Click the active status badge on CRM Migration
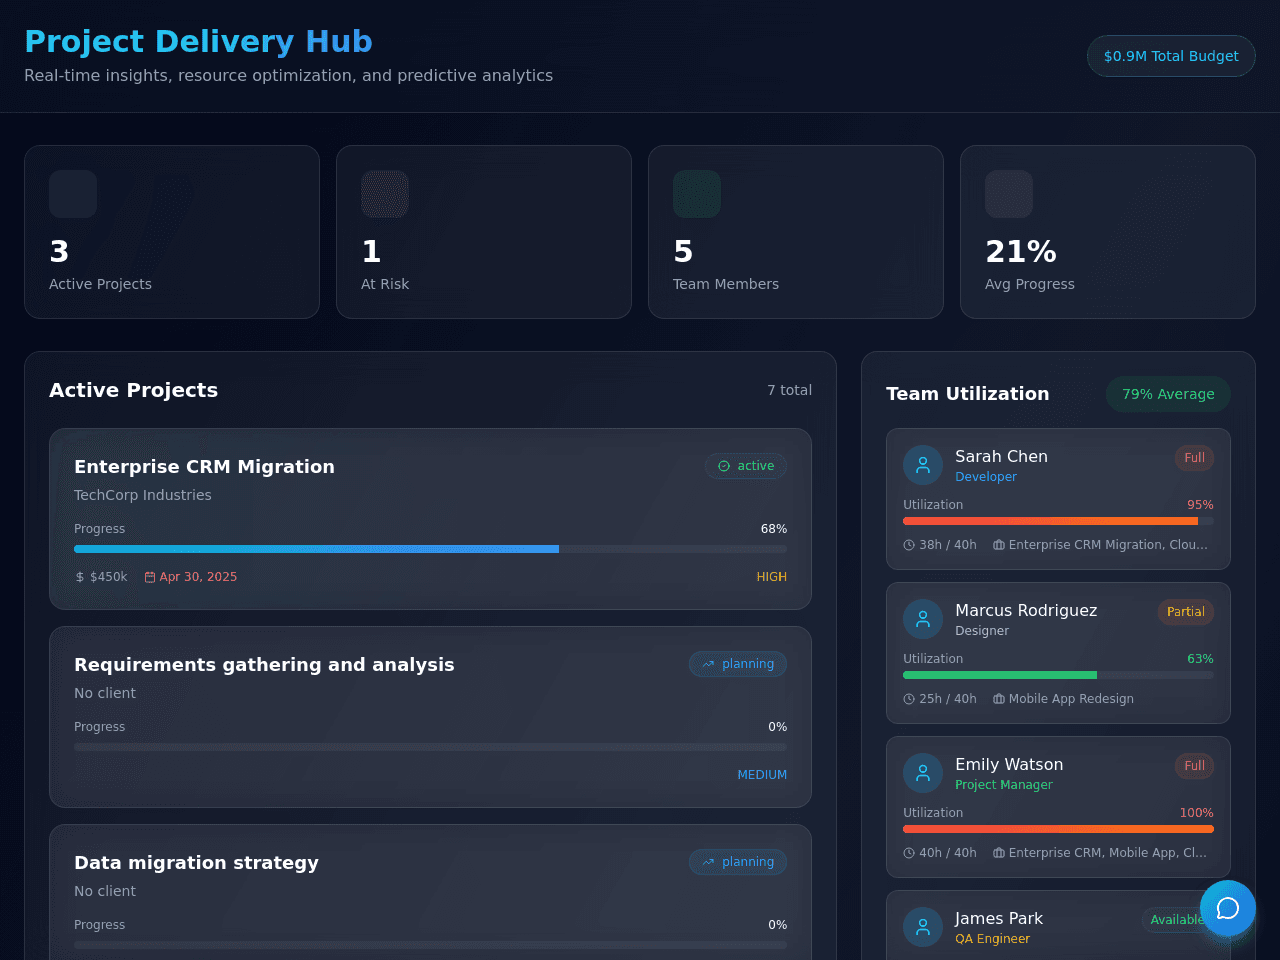Image resolution: width=1280 pixels, height=960 pixels. coord(746,466)
